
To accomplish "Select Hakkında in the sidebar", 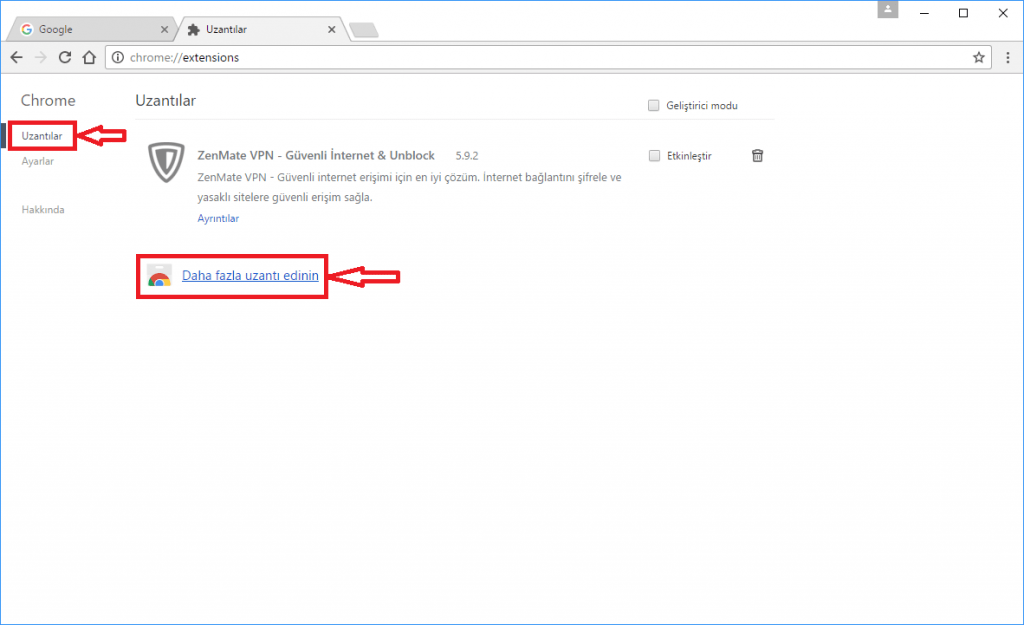I will (43, 209).
